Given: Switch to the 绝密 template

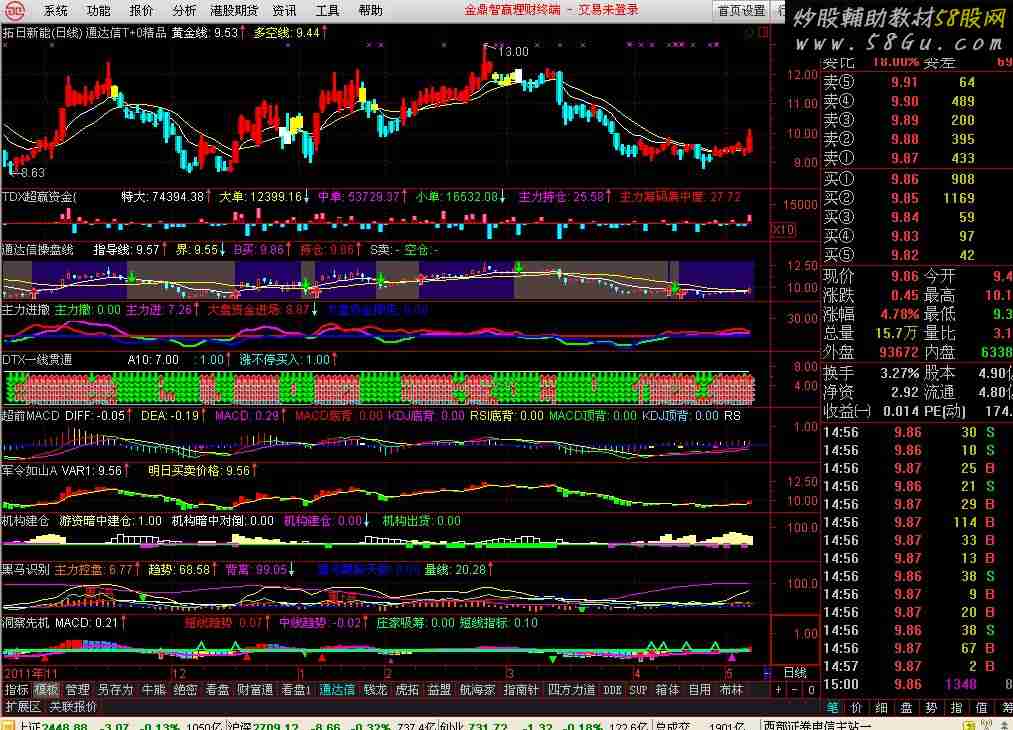Looking at the screenshot, I should pos(185,690).
